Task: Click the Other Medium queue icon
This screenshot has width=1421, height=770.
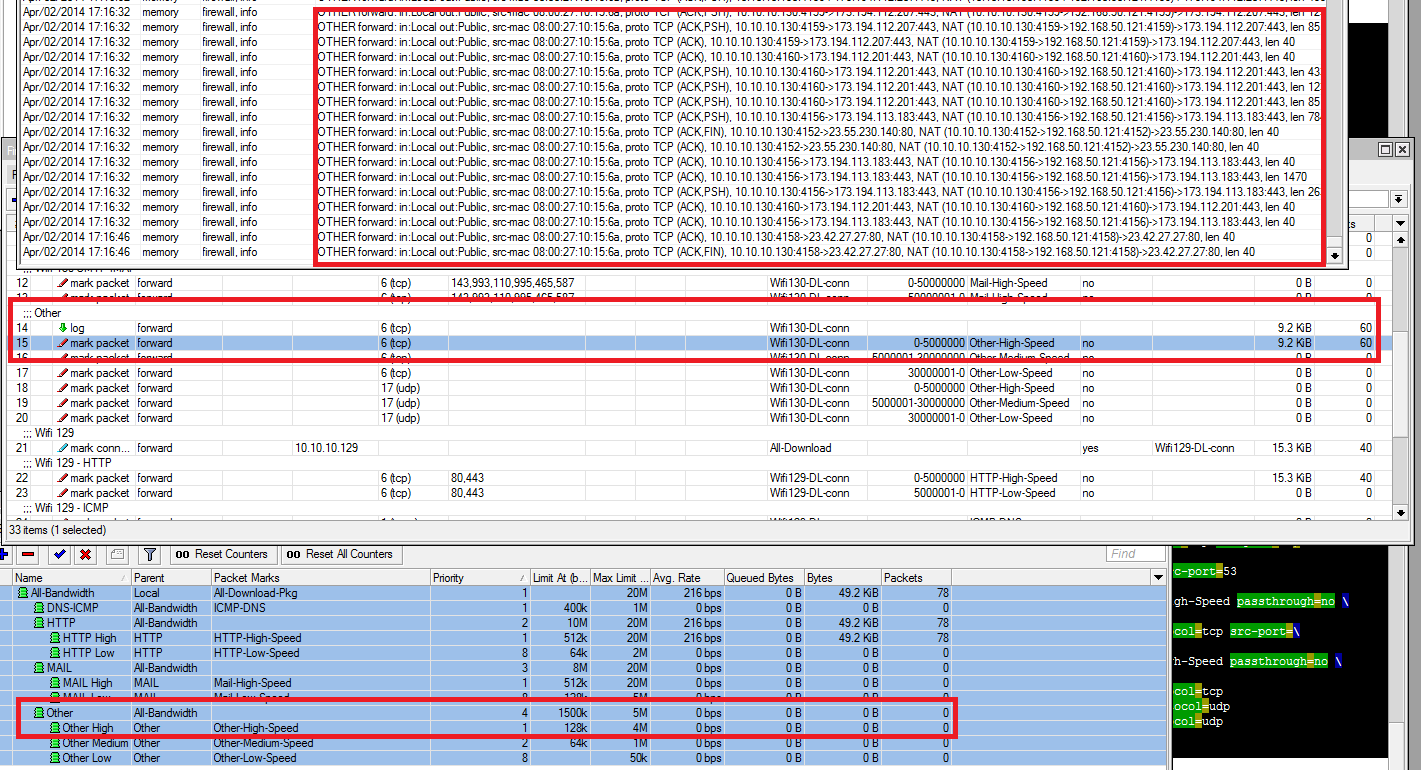Action: (x=55, y=743)
